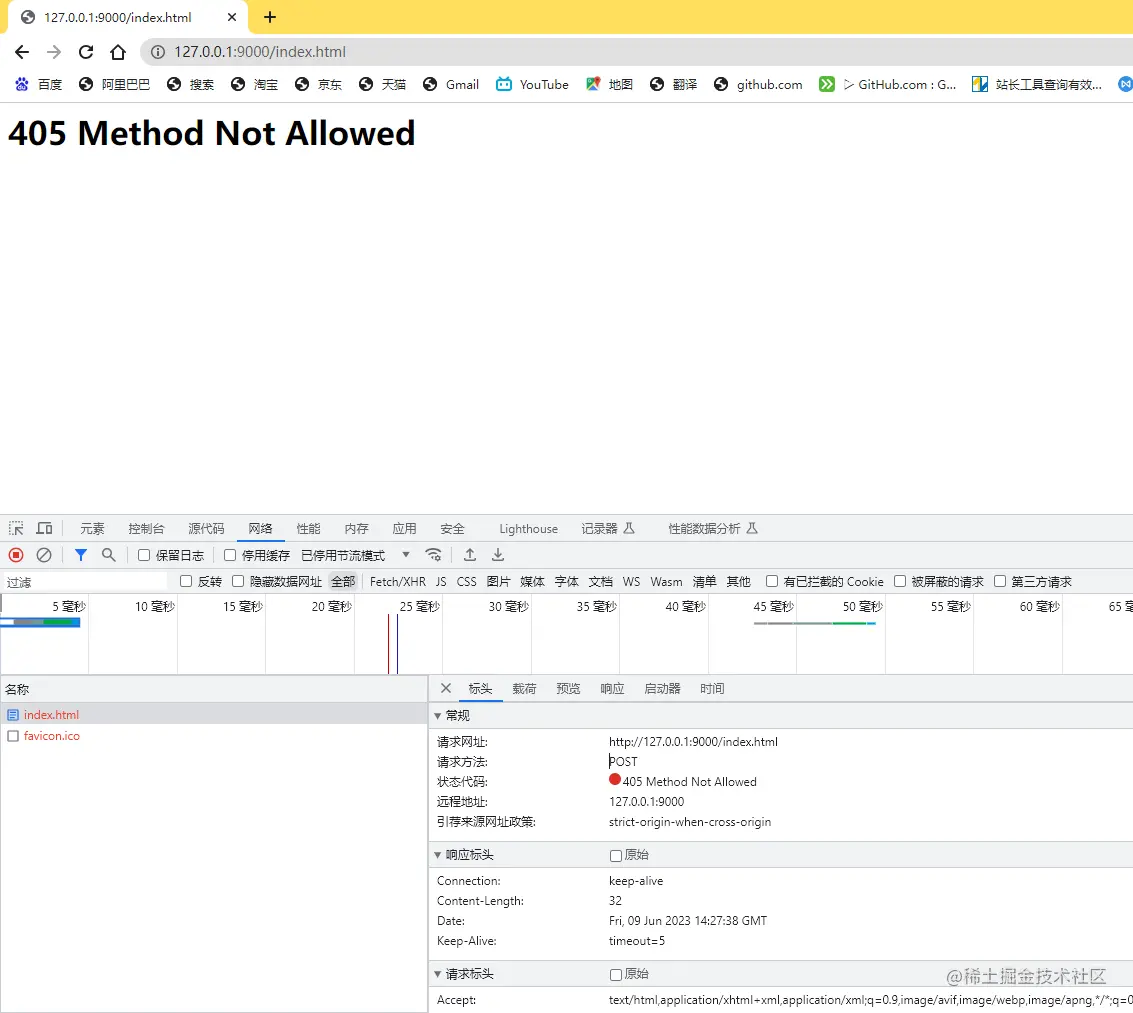Open the 时间 tab in details
The image size is (1133, 1013).
(712, 689)
